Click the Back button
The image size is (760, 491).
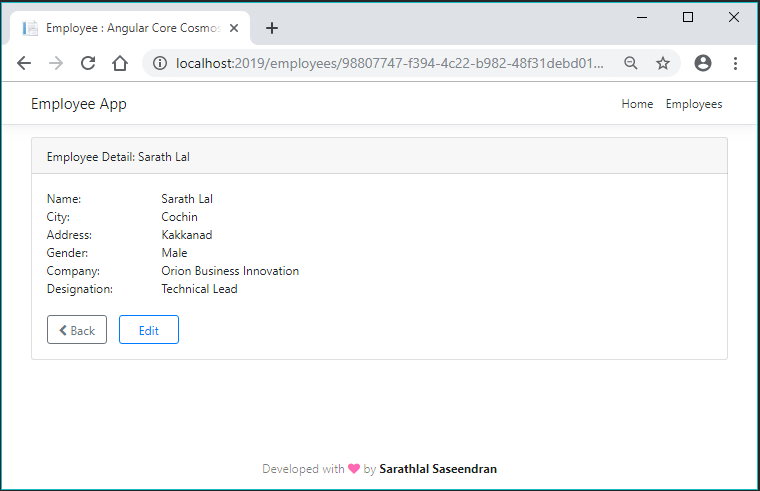[77, 330]
